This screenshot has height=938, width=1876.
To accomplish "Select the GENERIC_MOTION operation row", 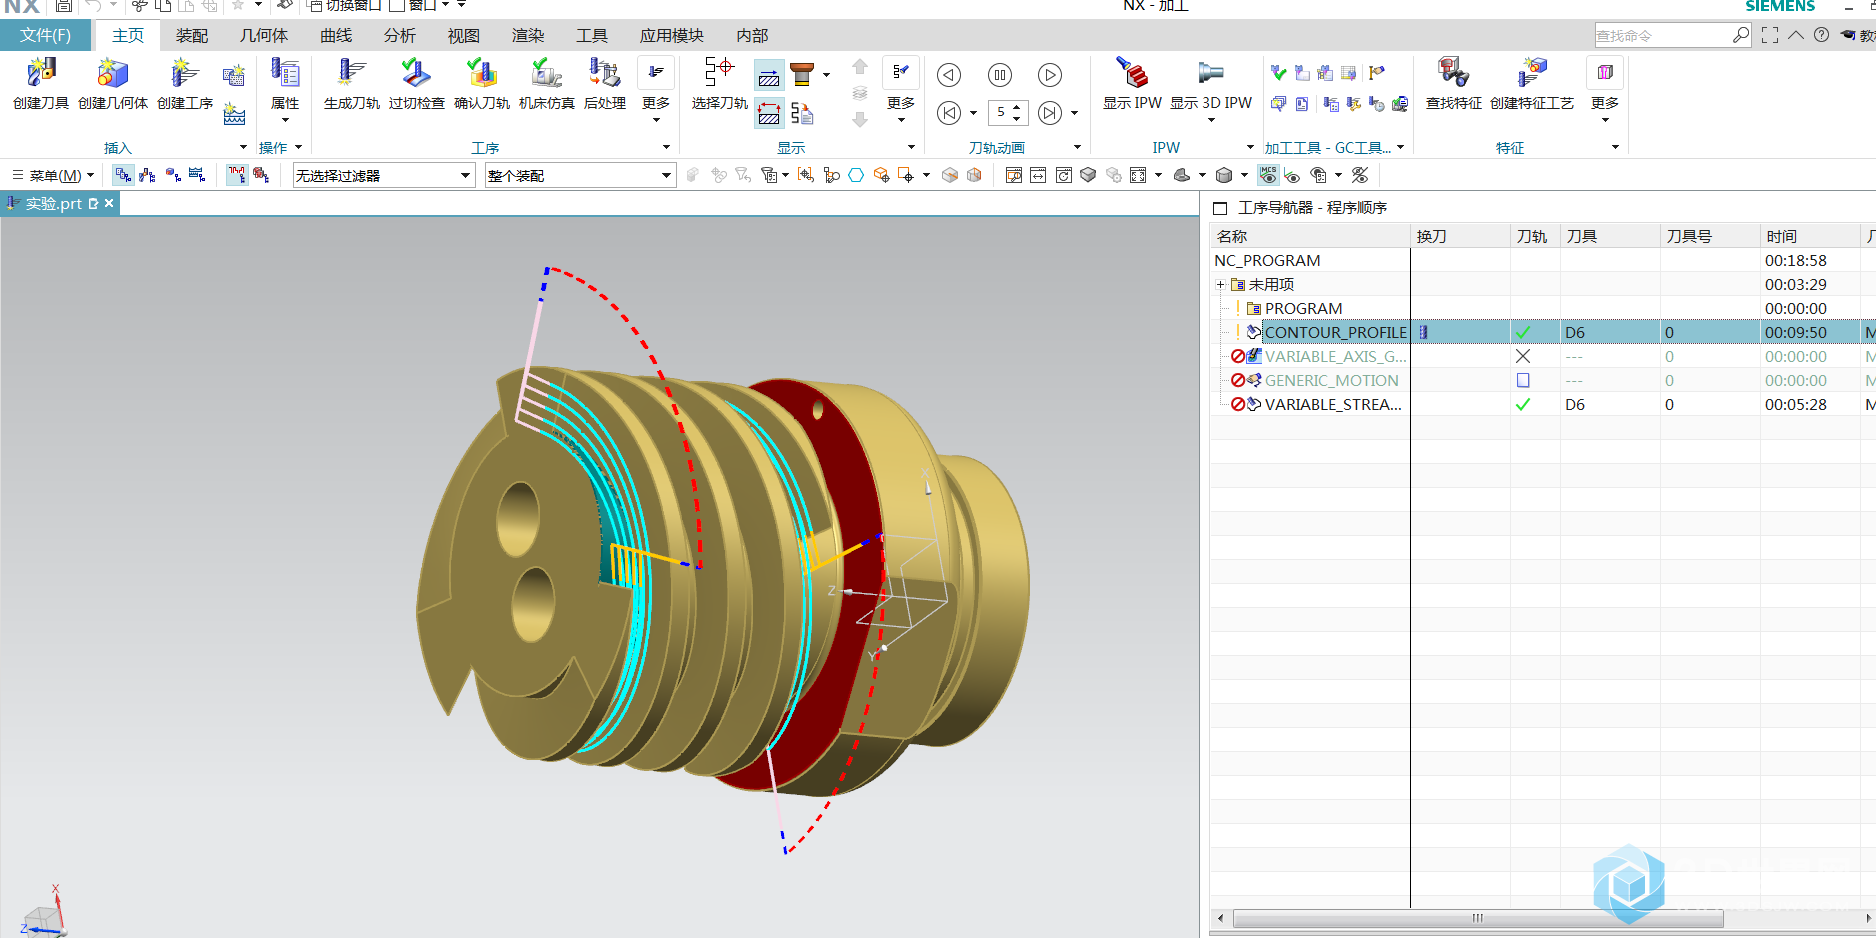I will tap(1543, 380).
